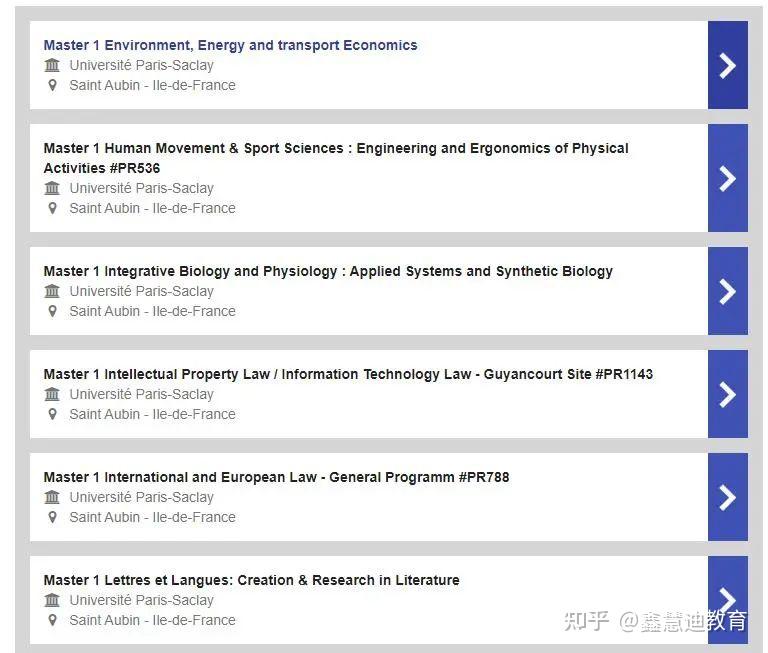Open Integrative Biology and Physiology chevron
The image size is (768, 653).
pos(727,291)
